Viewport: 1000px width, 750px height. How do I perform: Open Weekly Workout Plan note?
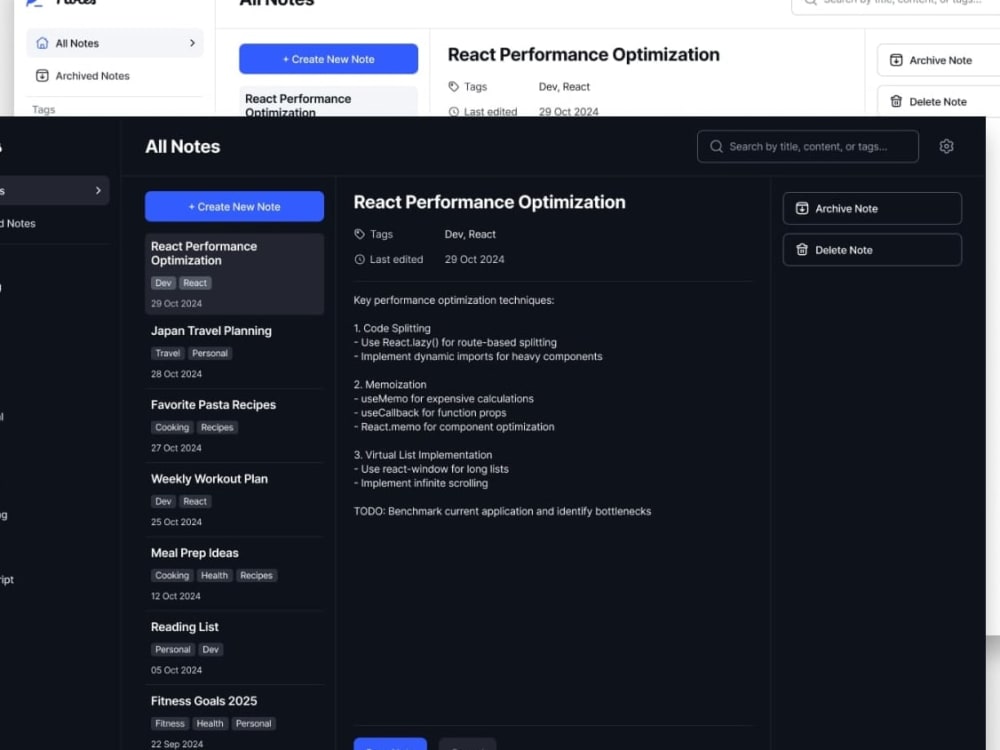pyautogui.click(x=234, y=500)
